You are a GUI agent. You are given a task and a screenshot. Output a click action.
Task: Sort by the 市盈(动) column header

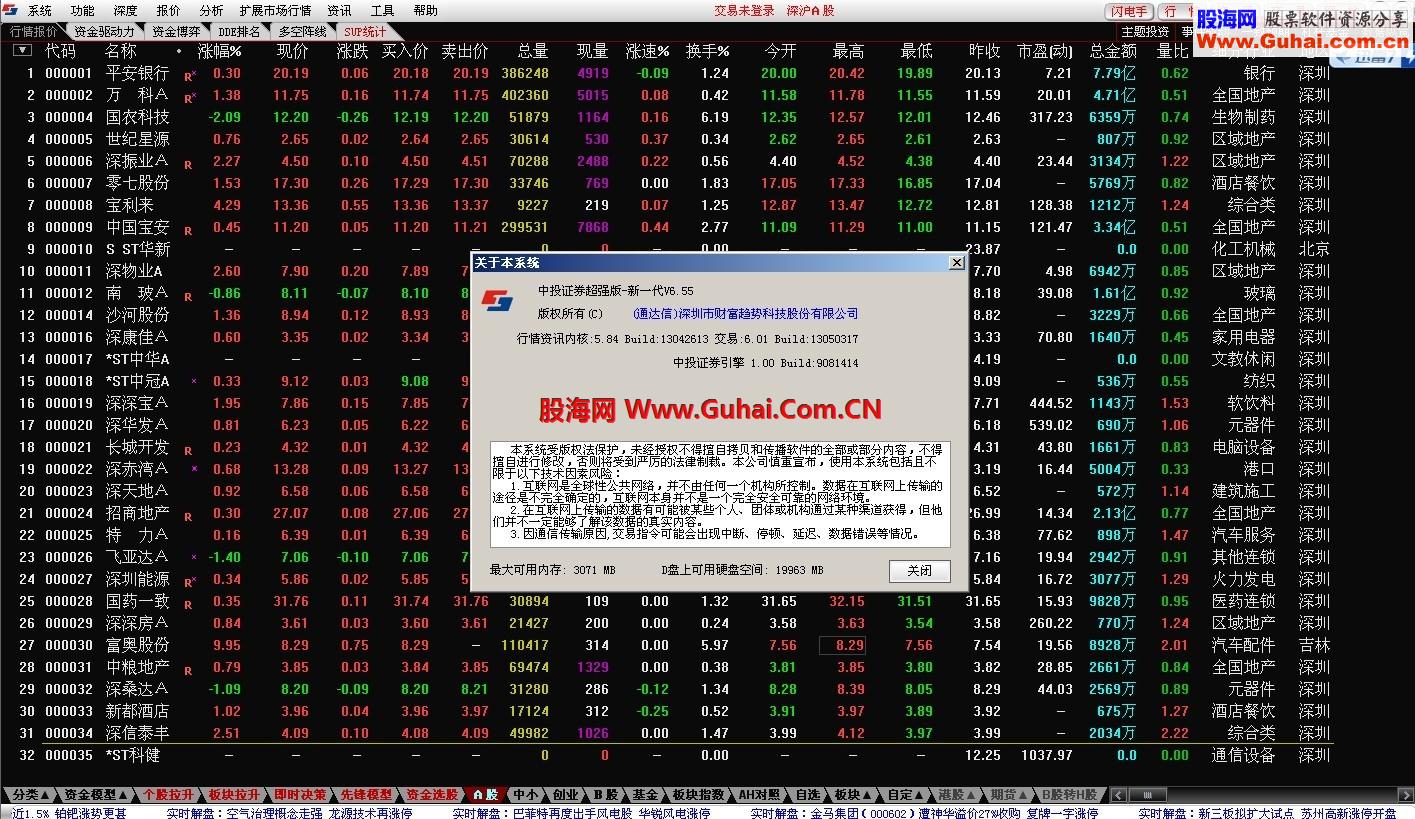point(1045,50)
